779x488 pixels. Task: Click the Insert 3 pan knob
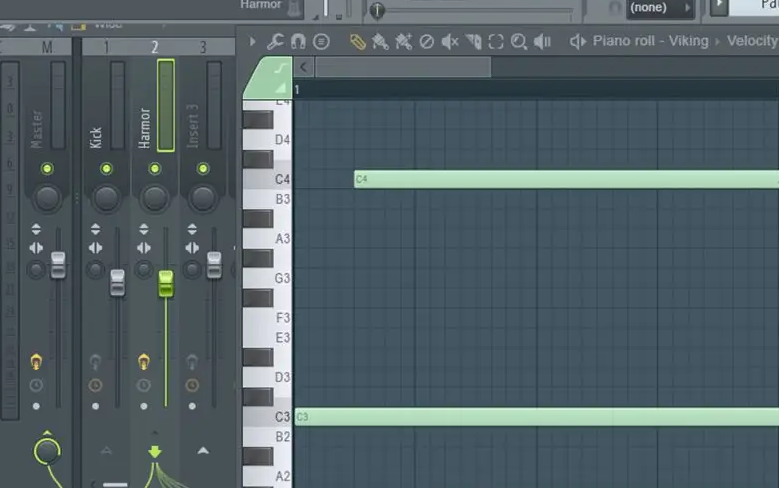pyautogui.click(x=203, y=198)
